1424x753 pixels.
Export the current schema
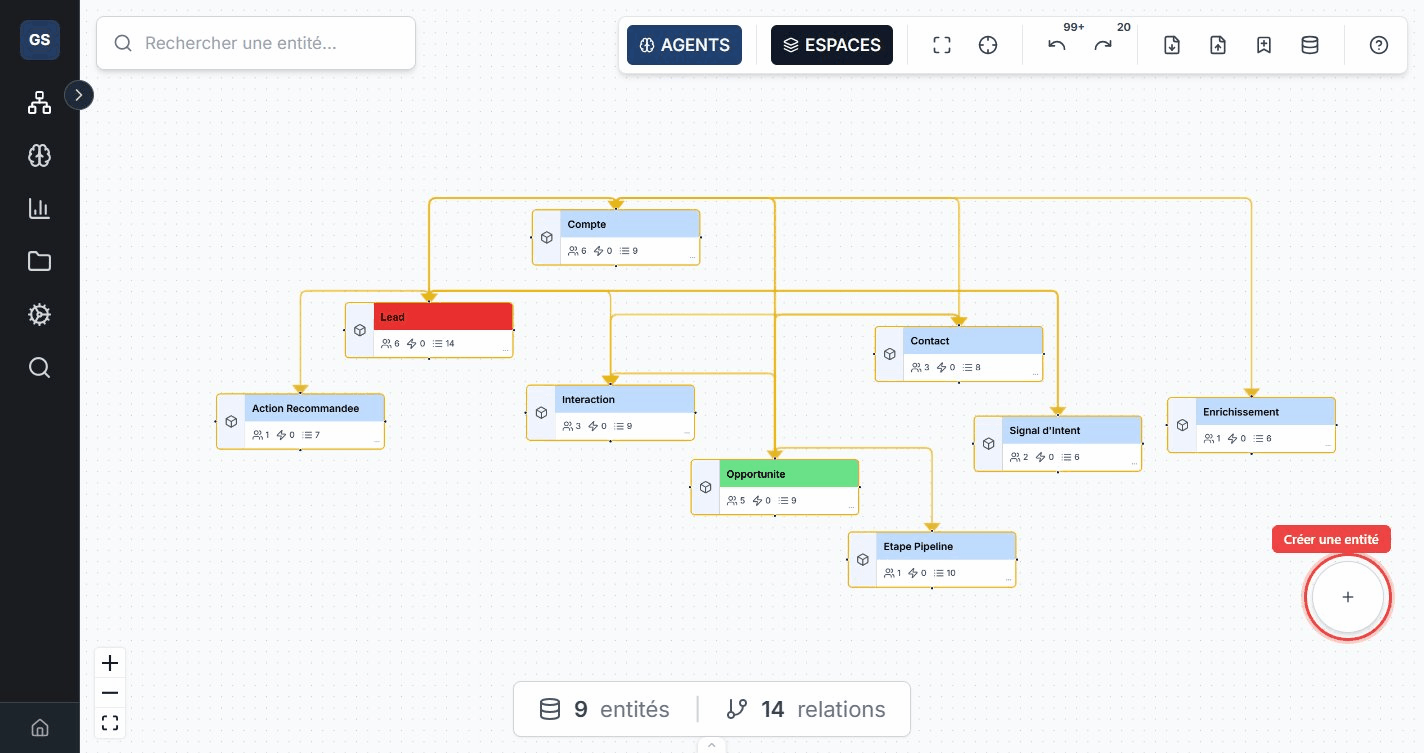(x=1171, y=45)
